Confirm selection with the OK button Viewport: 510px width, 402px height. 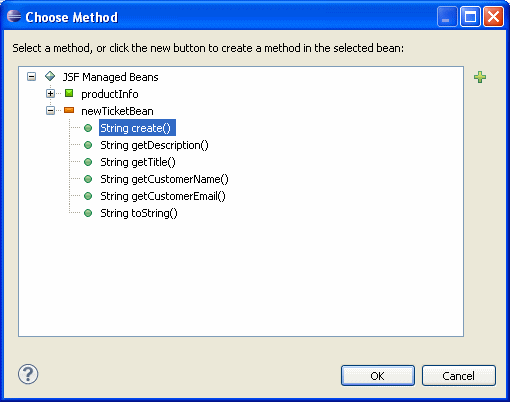tap(378, 376)
